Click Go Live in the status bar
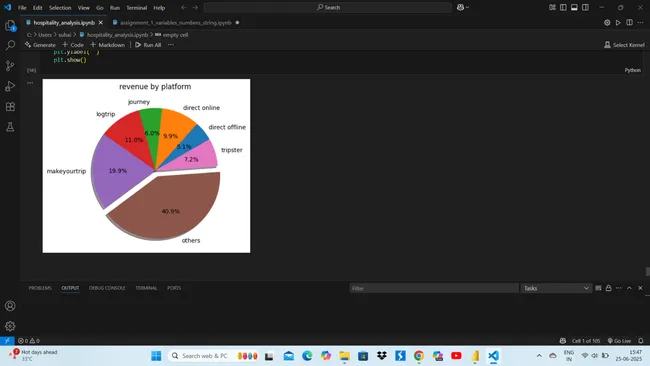The image size is (650, 366). click(x=619, y=341)
